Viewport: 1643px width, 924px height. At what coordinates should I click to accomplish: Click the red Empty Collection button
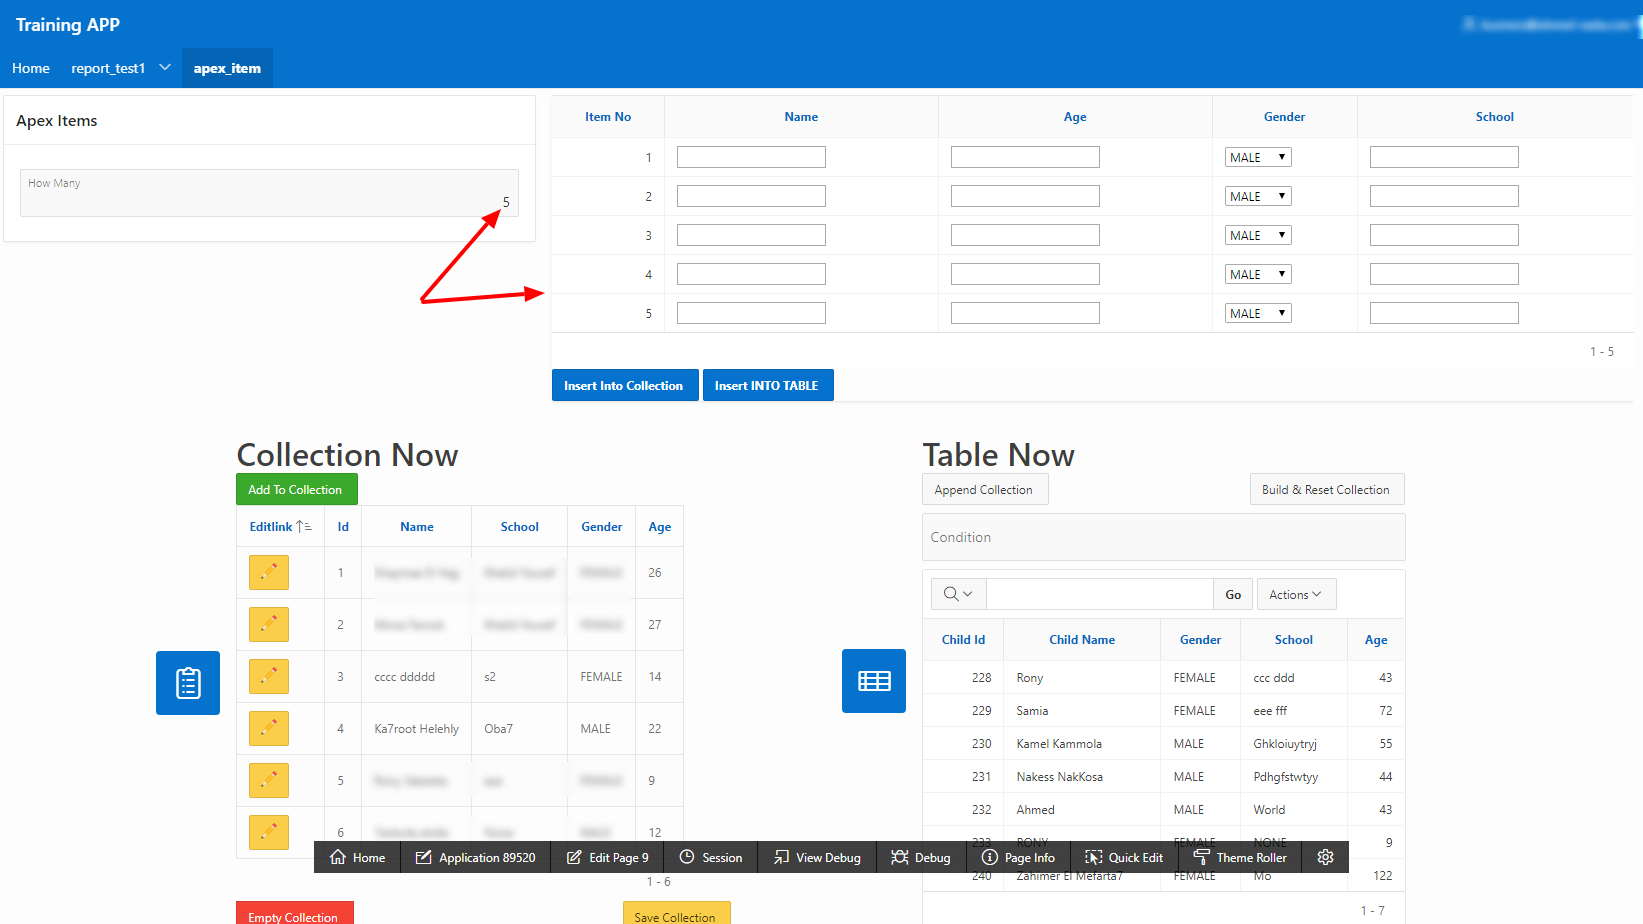click(294, 915)
